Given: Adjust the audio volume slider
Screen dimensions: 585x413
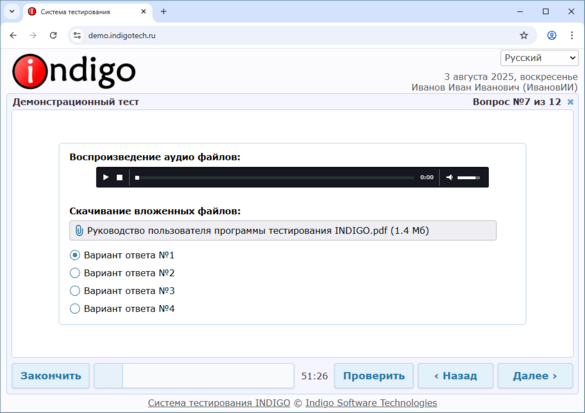Looking at the screenshot, I should tap(469, 178).
